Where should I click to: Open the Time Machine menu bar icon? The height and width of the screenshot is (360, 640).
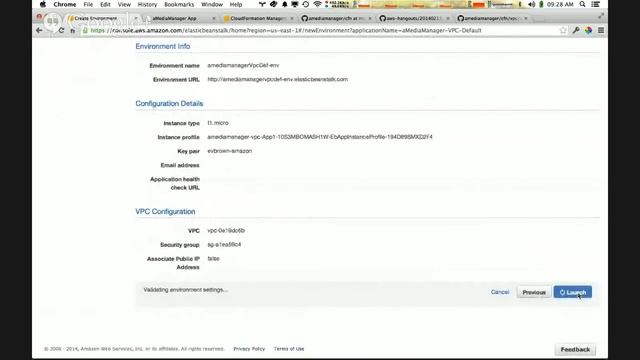306,4
